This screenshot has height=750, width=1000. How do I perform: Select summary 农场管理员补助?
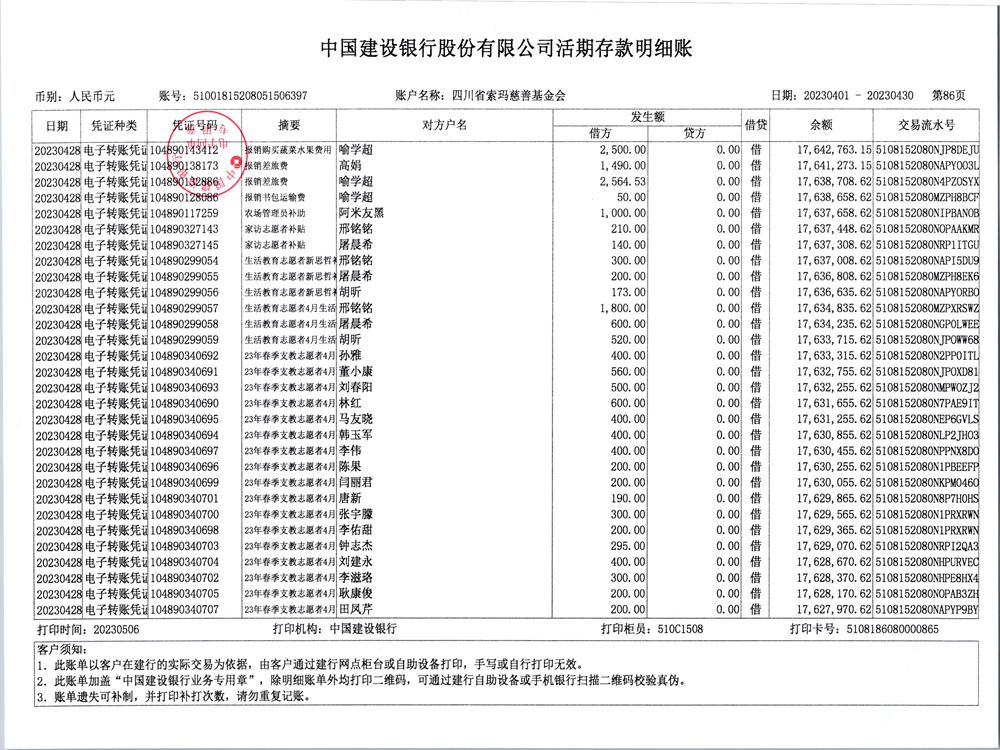(275, 214)
